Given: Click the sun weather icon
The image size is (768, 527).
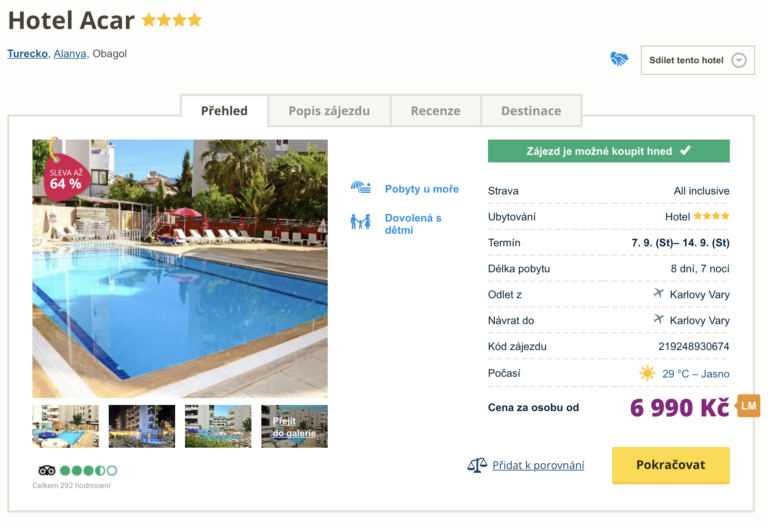Looking at the screenshot, I should click(647, 373).
